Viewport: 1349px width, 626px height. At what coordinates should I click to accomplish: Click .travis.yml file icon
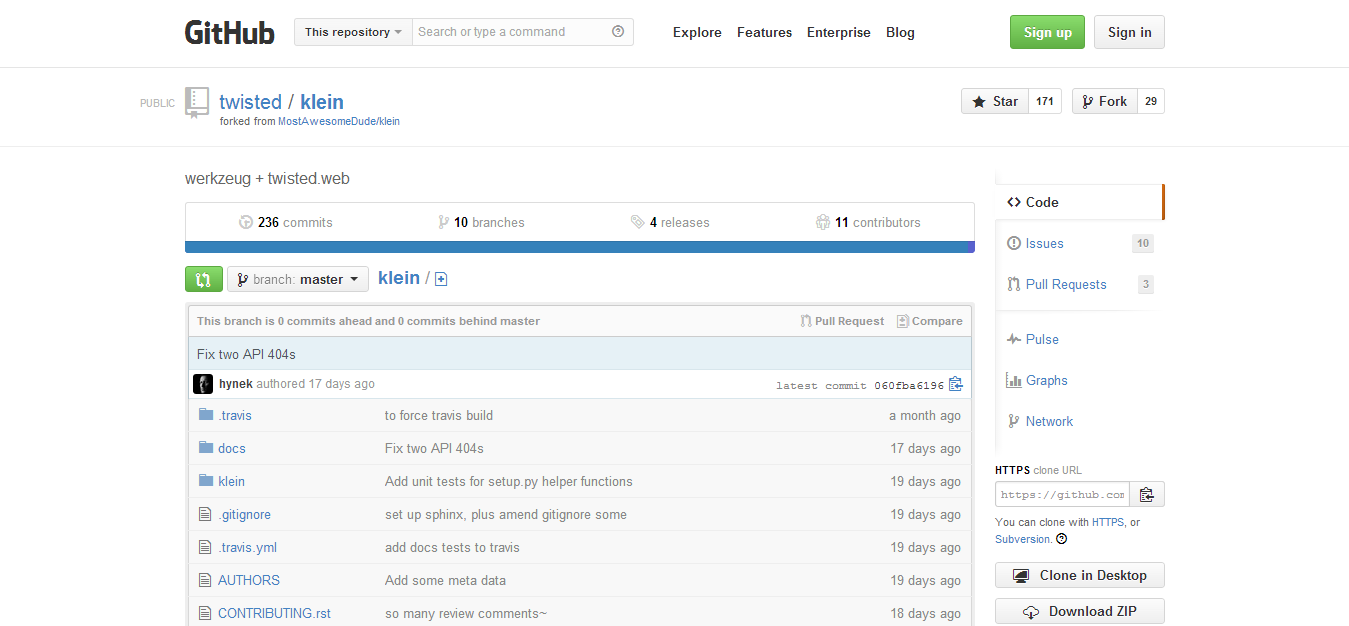pyautogui.click(x=206, y=547)
